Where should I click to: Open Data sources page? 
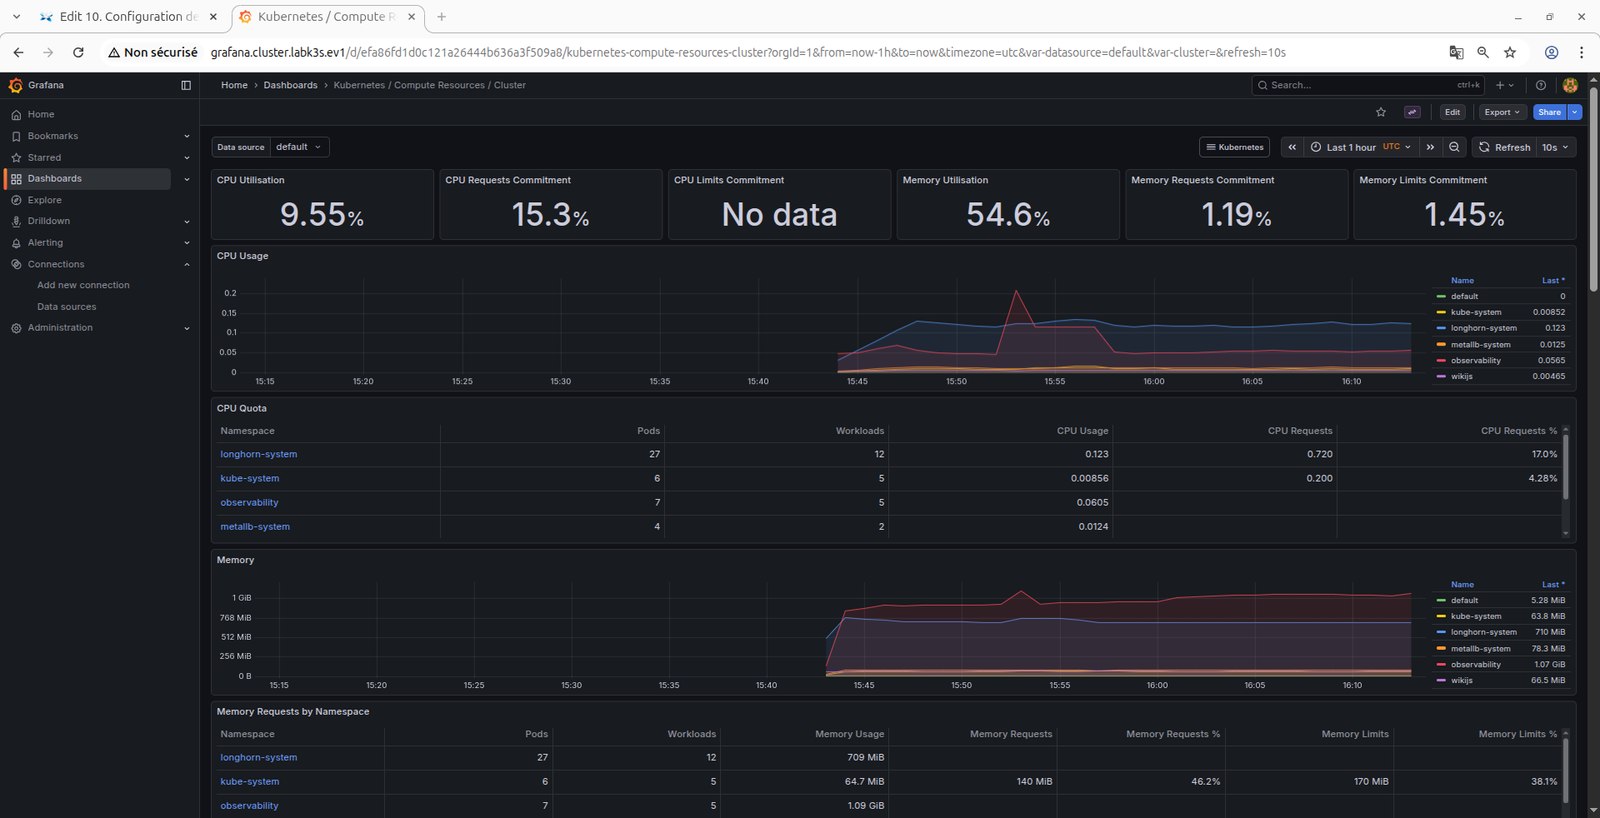click(67, 307)
